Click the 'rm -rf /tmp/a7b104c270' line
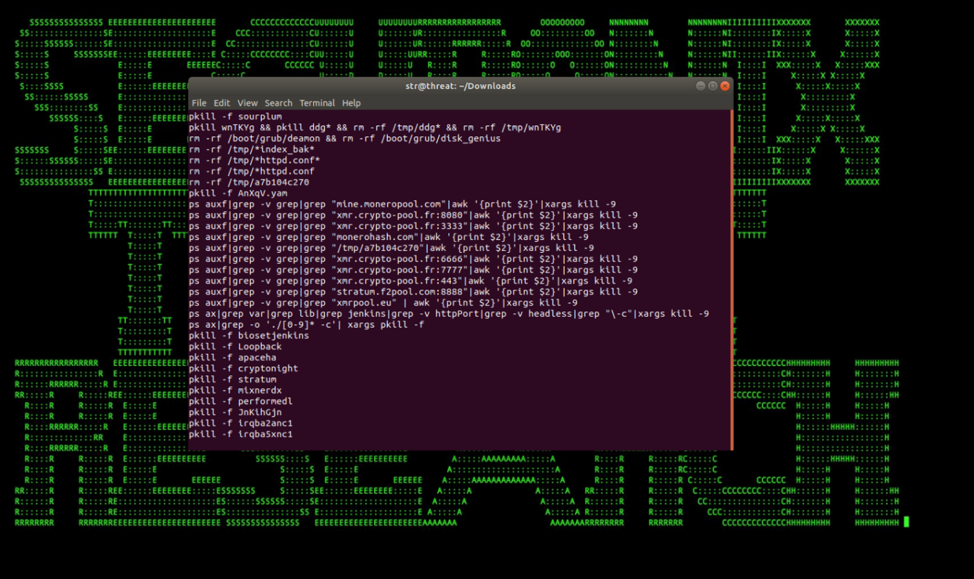The height and width of the screenshot is (579, 974). pos(248,182)
